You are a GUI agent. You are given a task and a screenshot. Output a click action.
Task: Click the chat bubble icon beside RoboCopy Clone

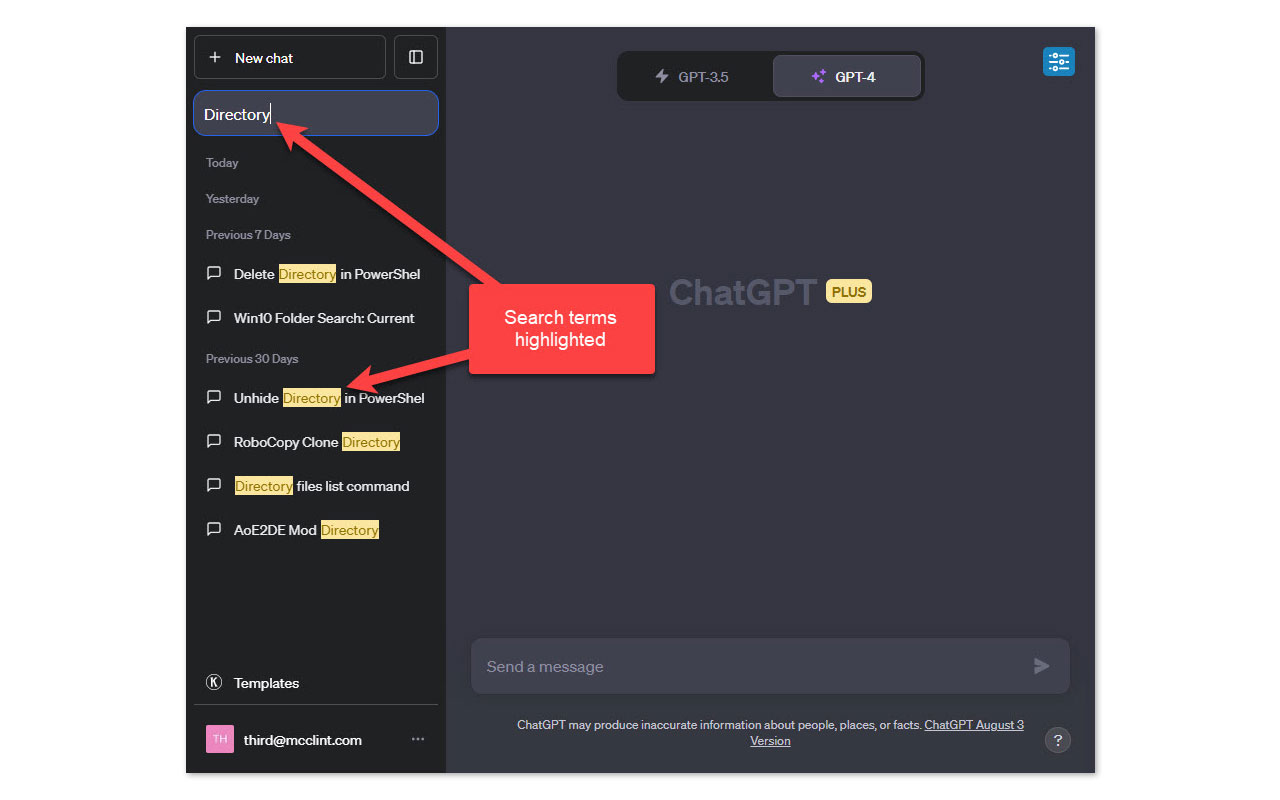click(213, 441)
